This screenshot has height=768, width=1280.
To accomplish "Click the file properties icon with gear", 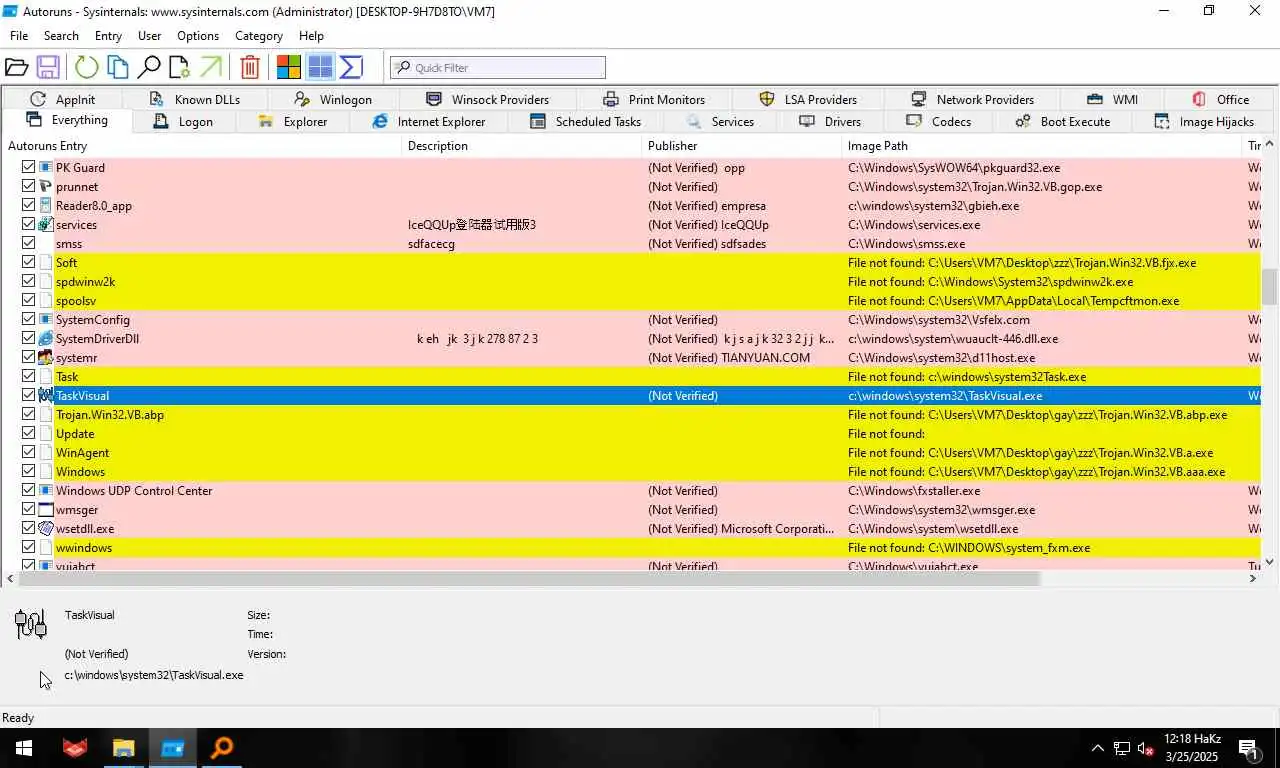I will point(179,67).
